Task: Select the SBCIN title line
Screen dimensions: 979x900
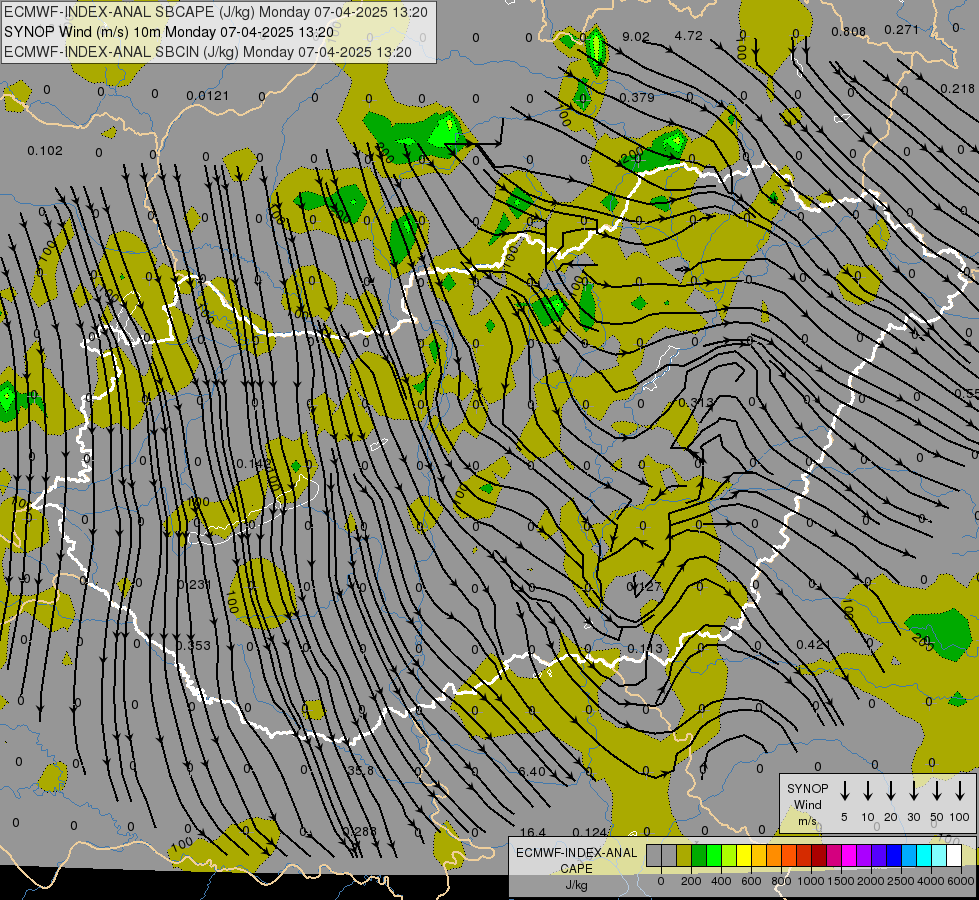Action: pyautogui.click(x=208, y=52)
